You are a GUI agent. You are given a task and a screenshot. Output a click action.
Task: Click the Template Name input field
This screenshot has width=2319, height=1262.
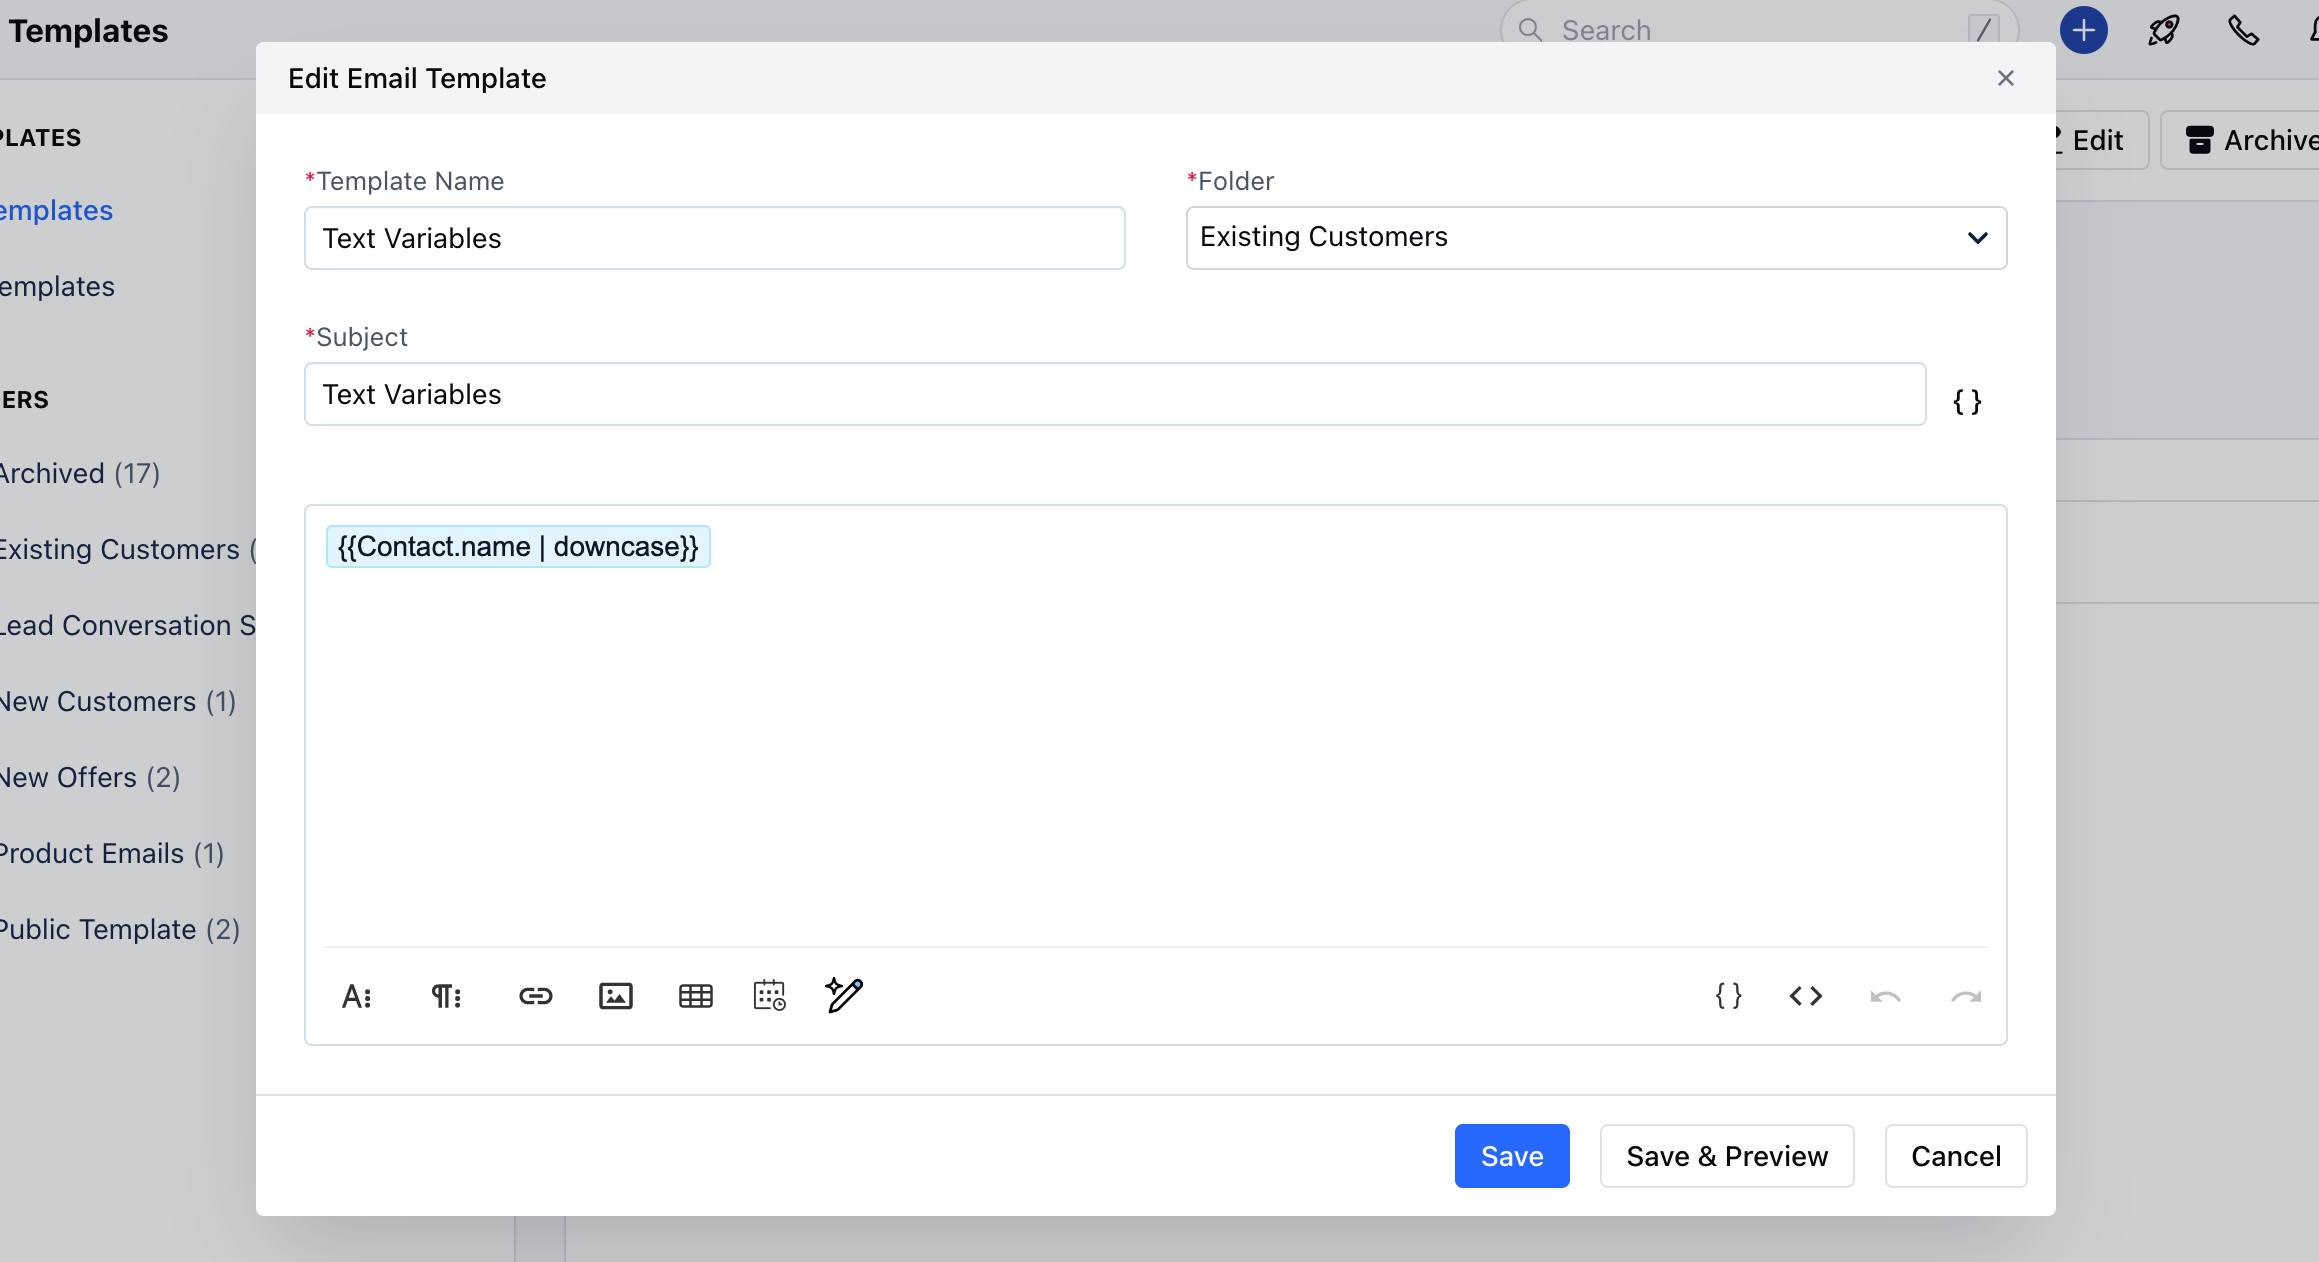(714, 238)
